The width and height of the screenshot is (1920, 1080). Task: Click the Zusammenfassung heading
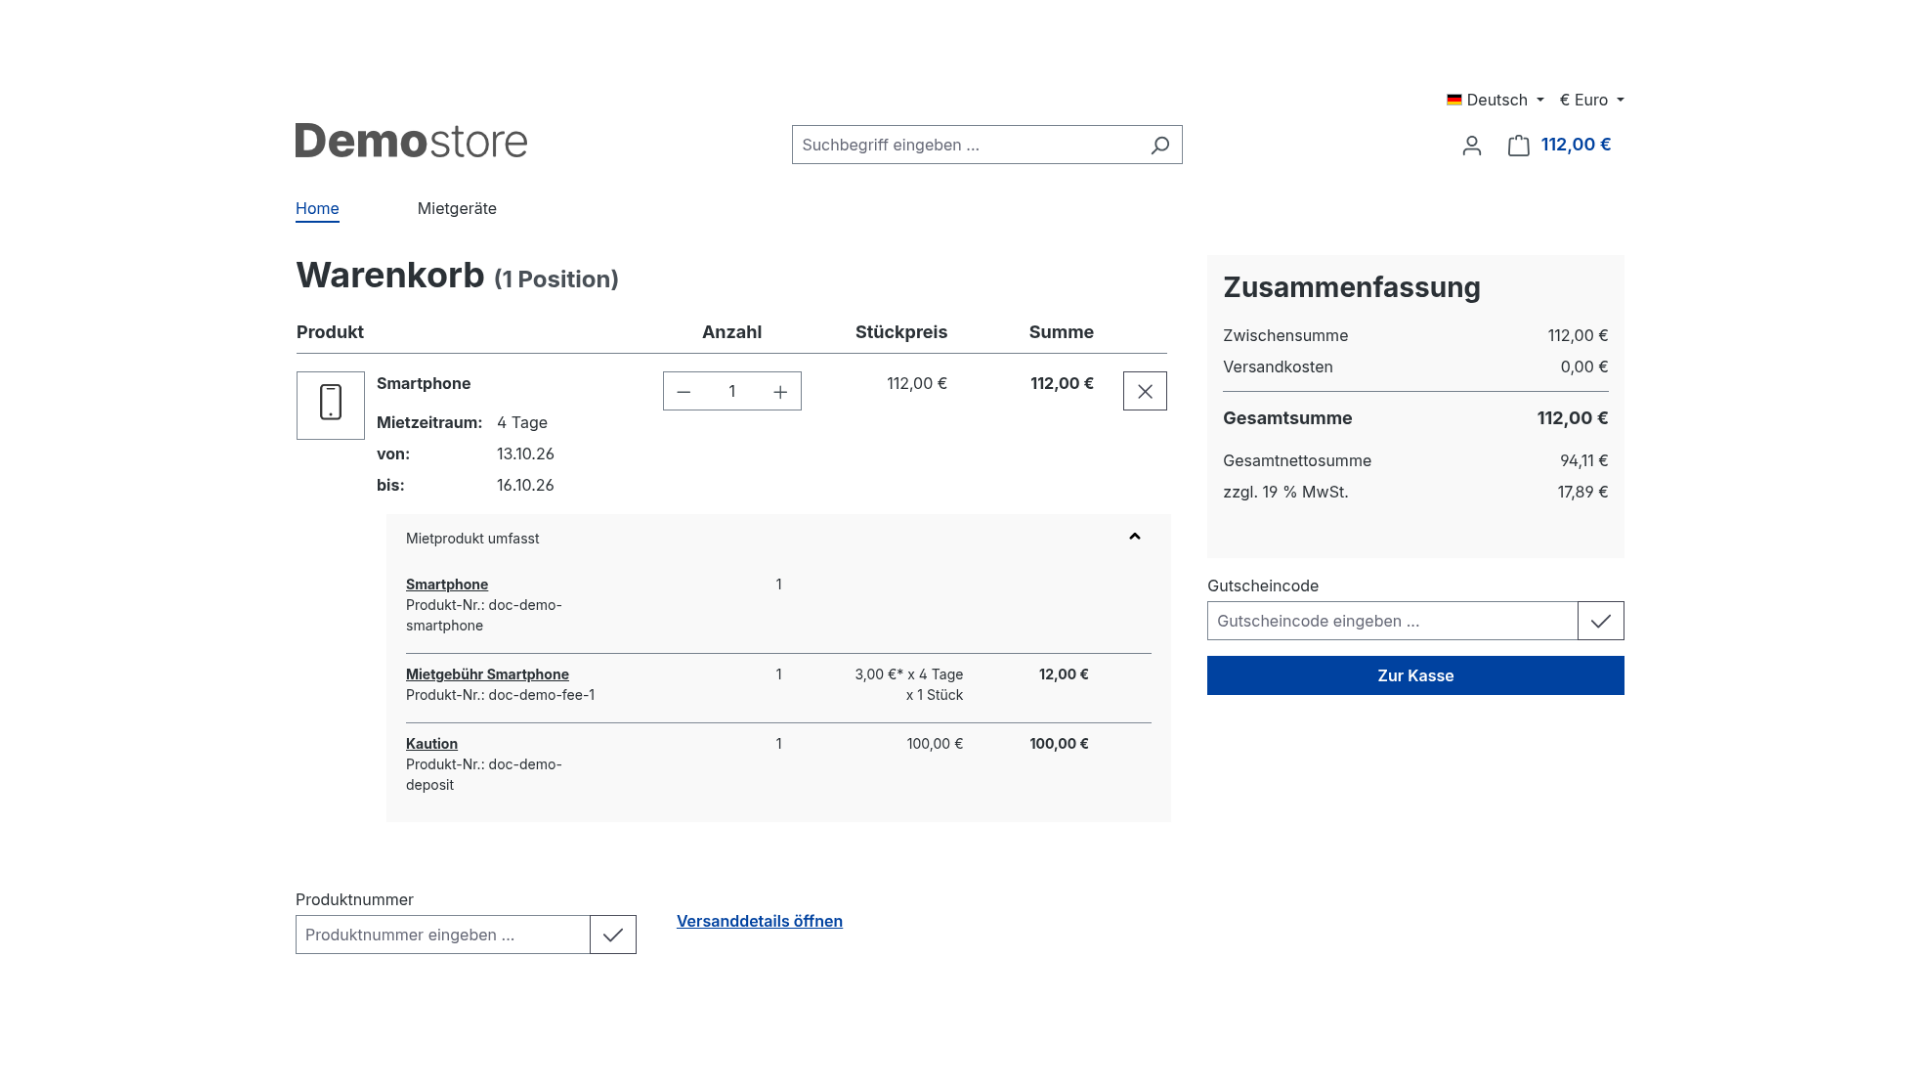click(1351, 287)
